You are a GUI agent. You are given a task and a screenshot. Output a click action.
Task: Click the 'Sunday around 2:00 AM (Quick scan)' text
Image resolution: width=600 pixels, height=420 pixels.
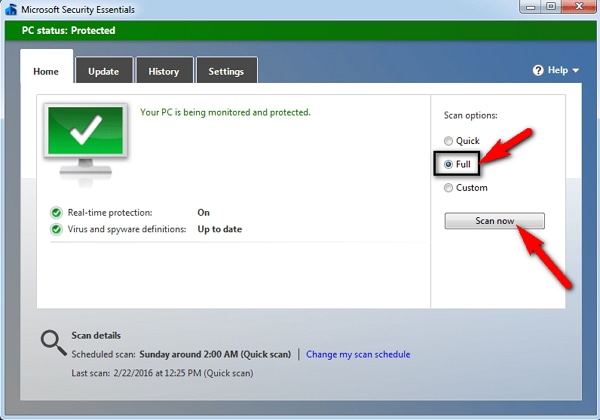click(x=215, y=355)
